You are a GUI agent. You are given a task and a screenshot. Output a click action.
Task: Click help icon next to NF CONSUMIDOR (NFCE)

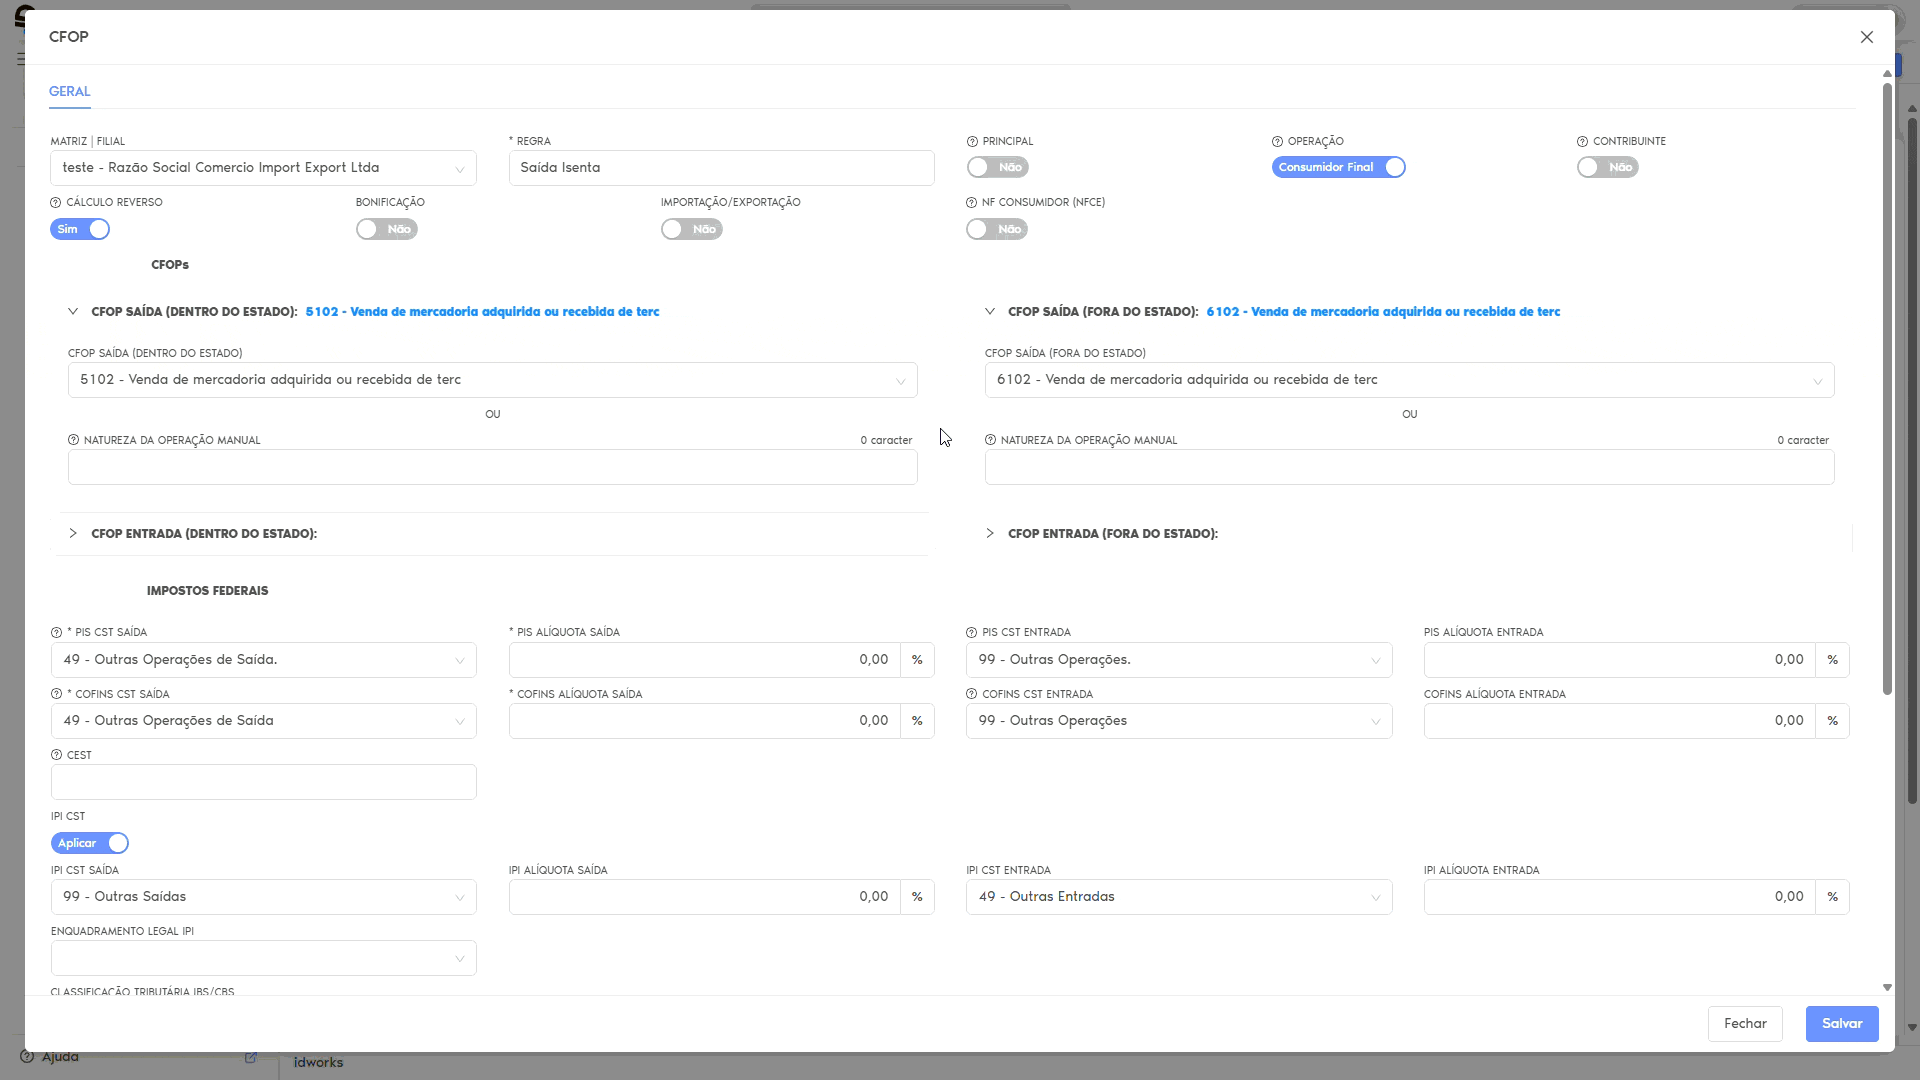tap(971, 203)
